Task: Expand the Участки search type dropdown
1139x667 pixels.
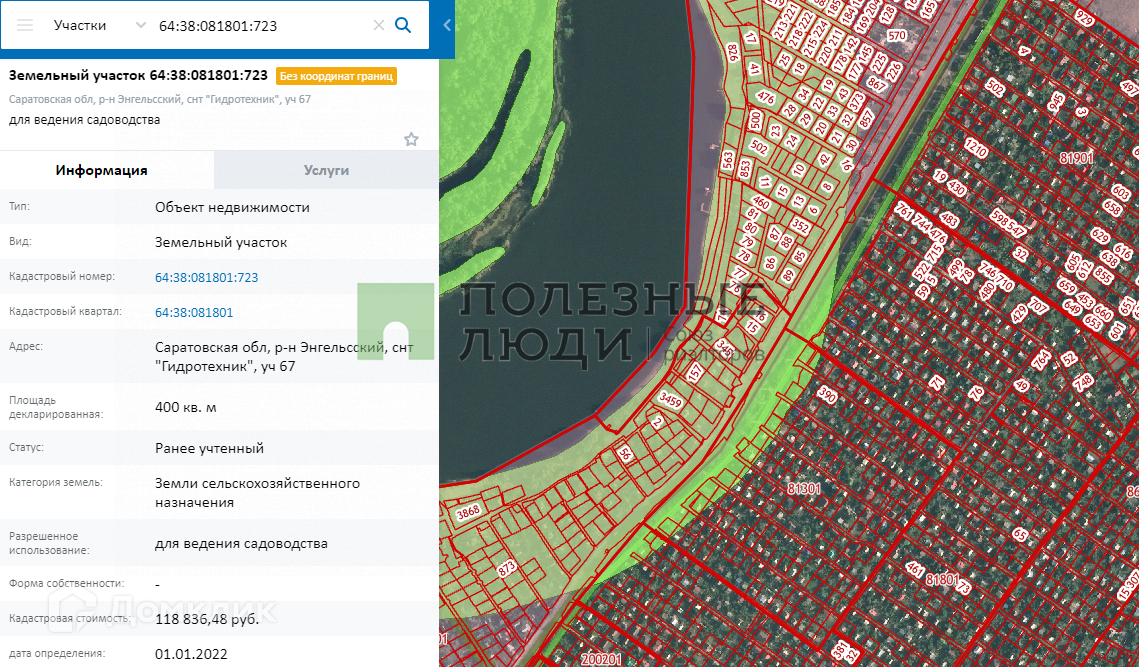Action: tap(140, 25)
